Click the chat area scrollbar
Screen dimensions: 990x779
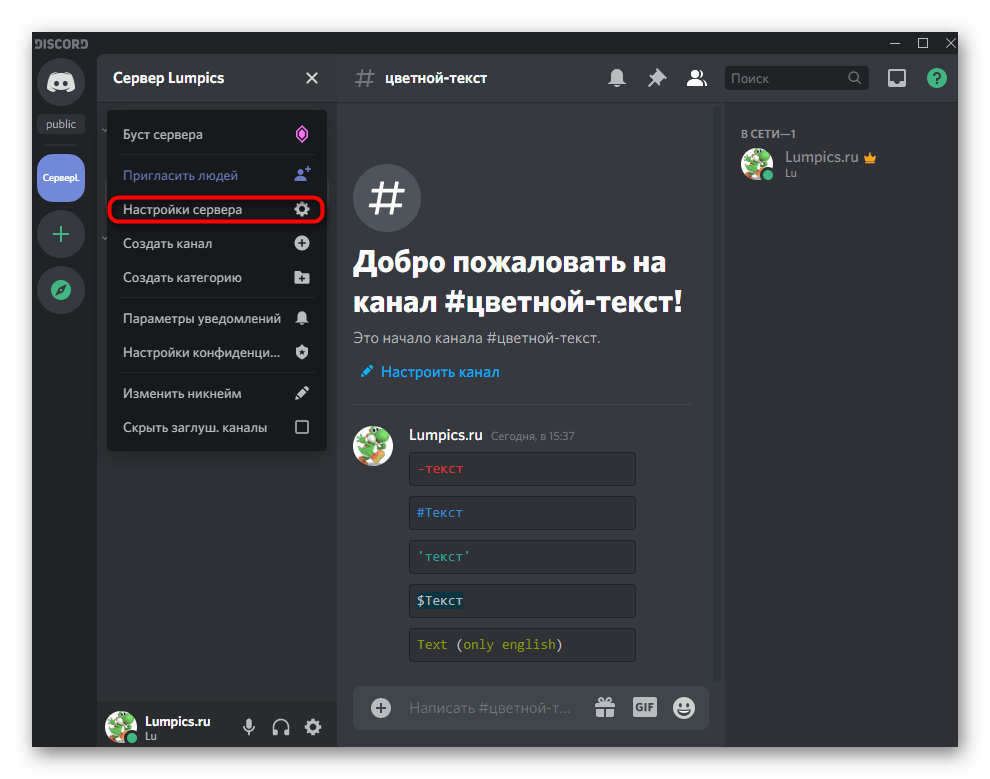coord(717,394)
